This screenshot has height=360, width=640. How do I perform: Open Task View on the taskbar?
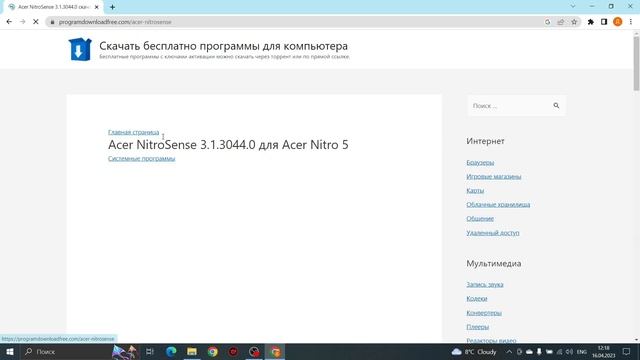click(150, 351)
